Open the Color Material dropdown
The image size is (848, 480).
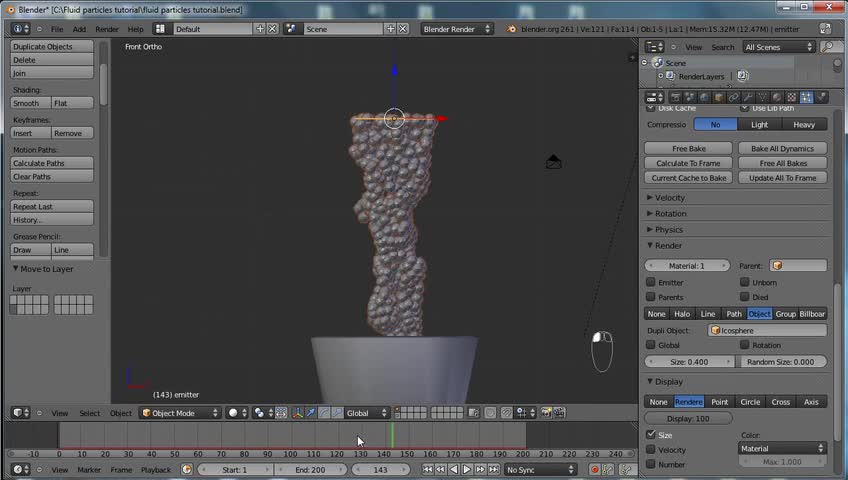click(x=782, y=448)
